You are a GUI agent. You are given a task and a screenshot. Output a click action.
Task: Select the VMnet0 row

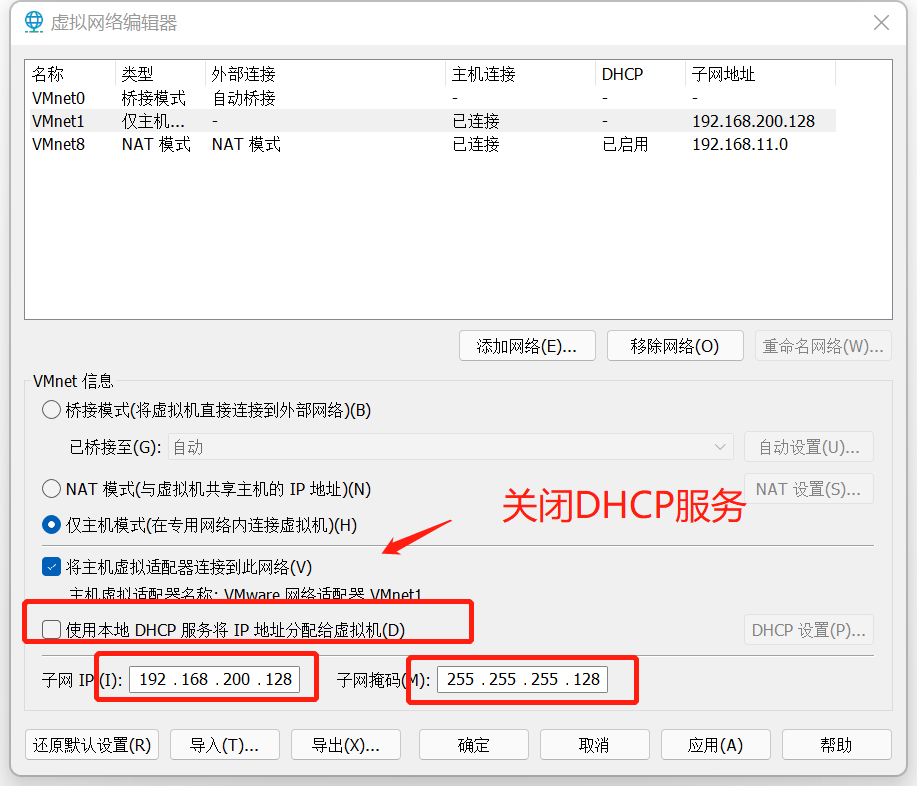tap(433, 98)
